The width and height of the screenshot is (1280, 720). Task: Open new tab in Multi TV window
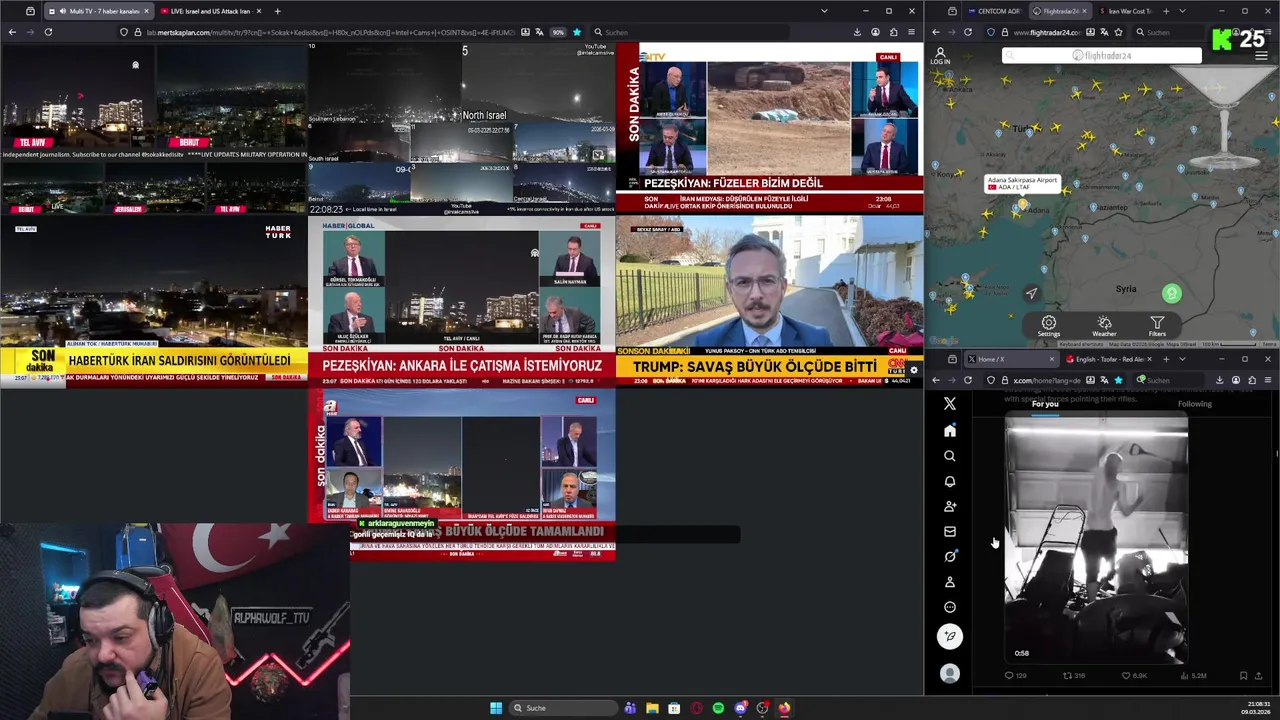[277, 11]
